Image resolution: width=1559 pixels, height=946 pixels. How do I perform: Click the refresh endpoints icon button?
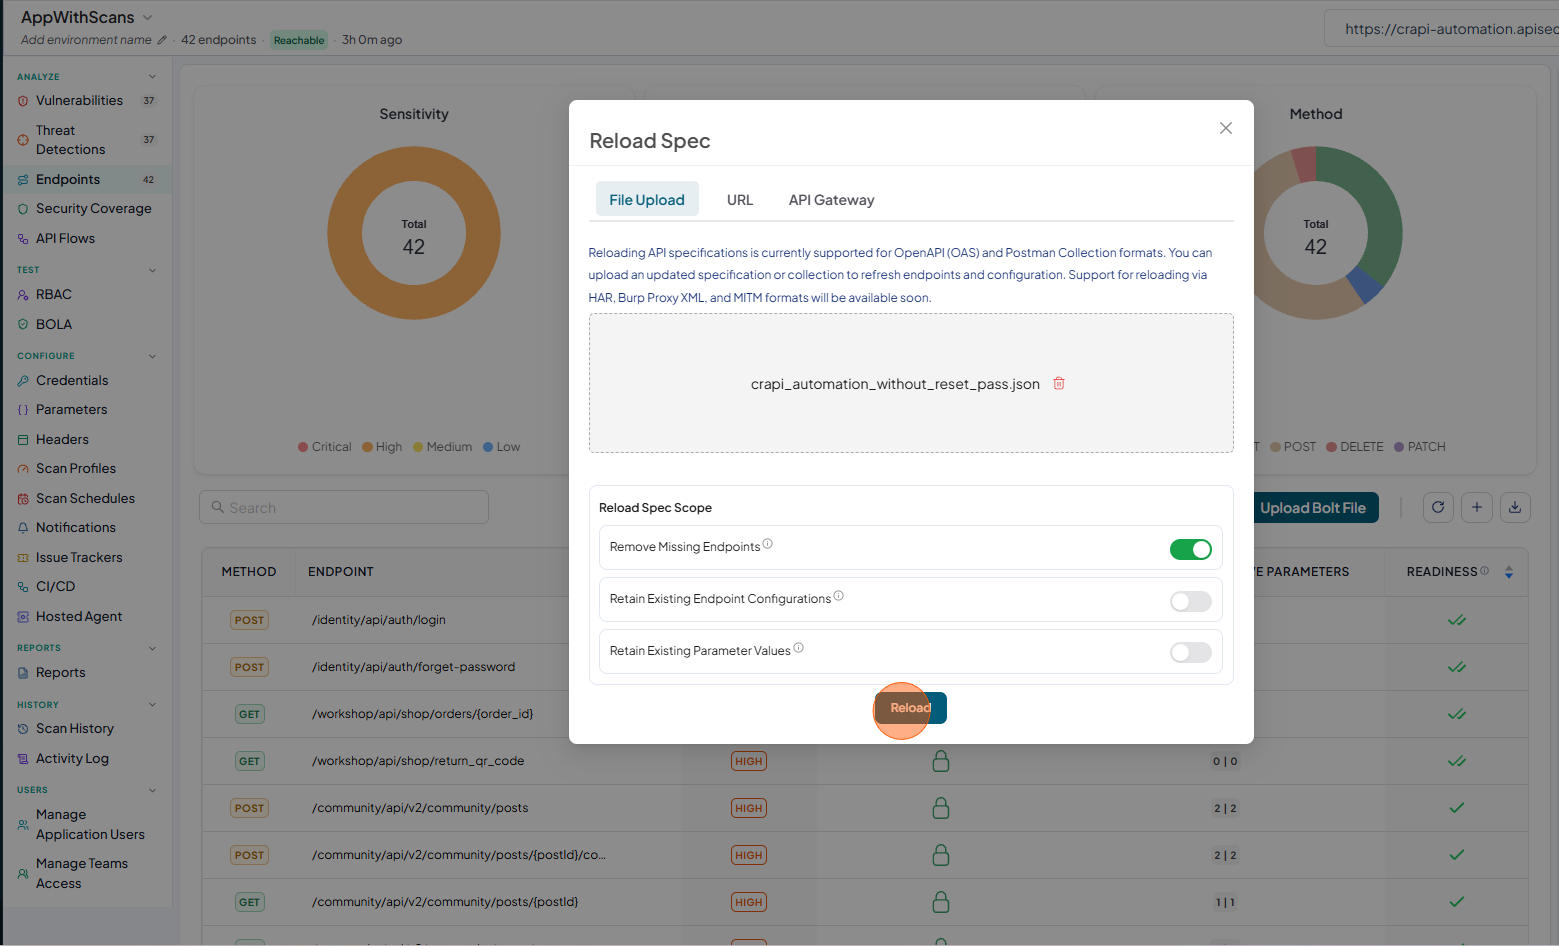(1438, 507)
